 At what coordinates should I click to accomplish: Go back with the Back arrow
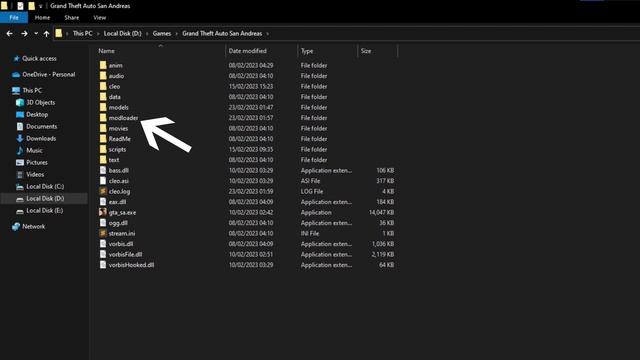(x=9, y=34)
